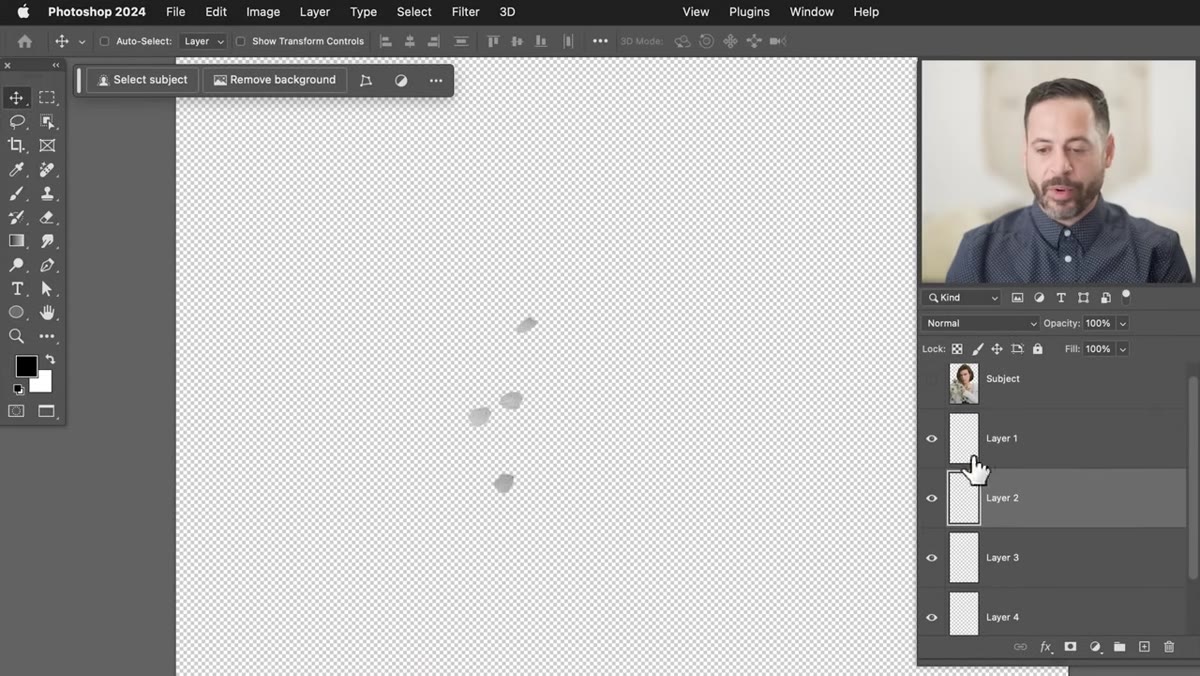
Task: Toggle lock all padlock icon
Action: pos(1037,349)
